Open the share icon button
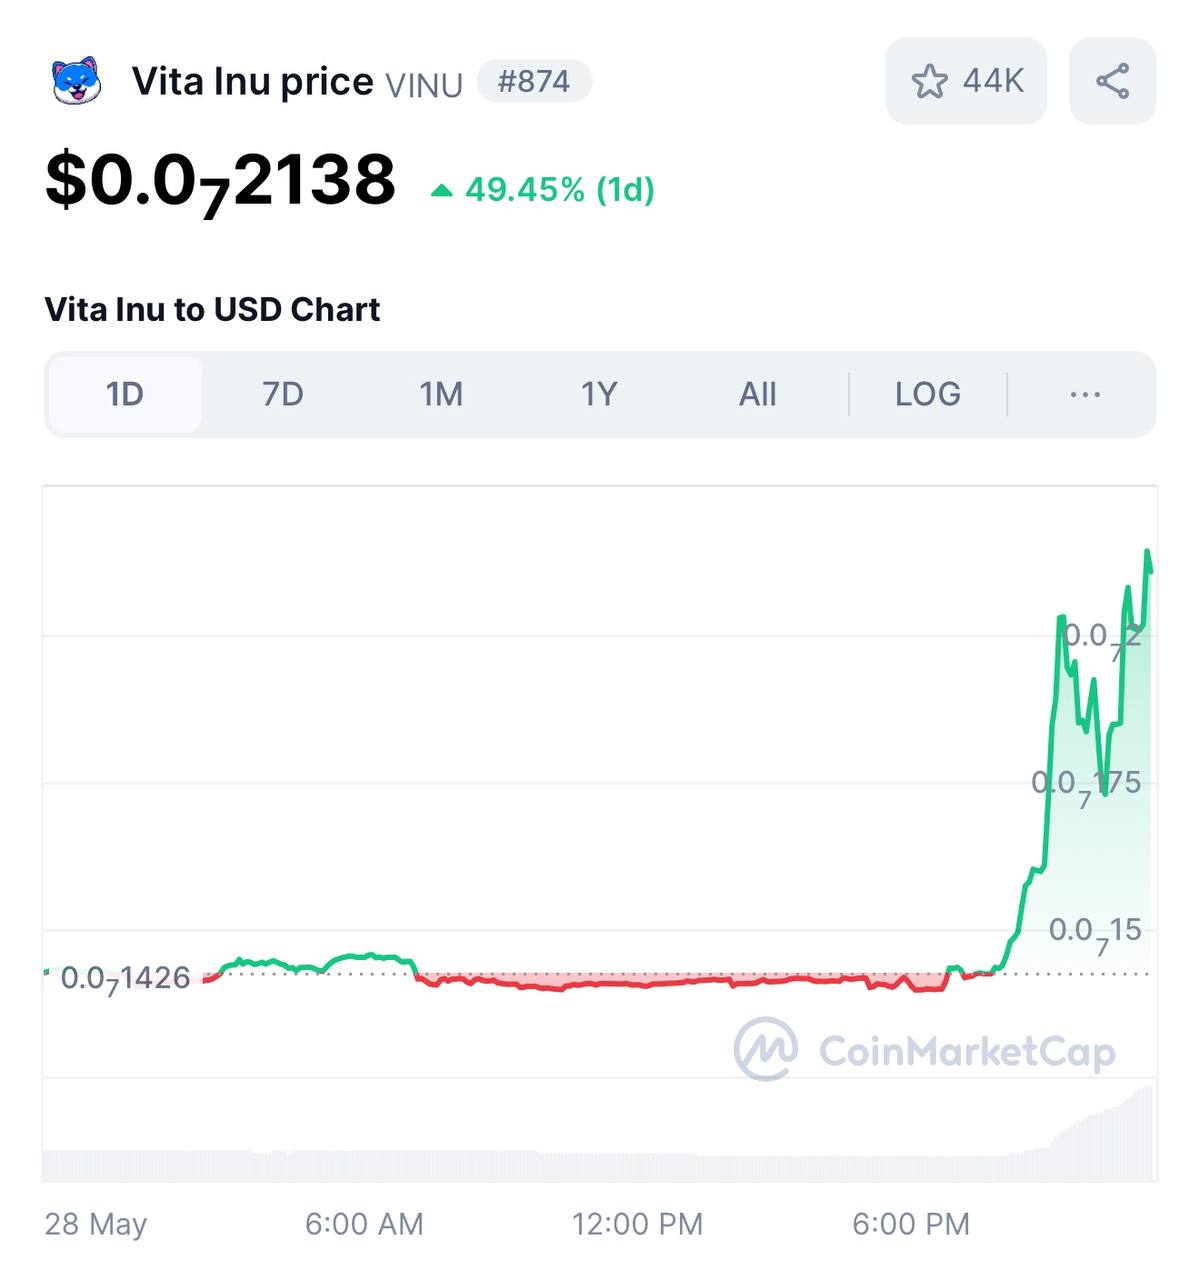The width and height of the screenshot is (1200, 1280). pos(1112,81)
